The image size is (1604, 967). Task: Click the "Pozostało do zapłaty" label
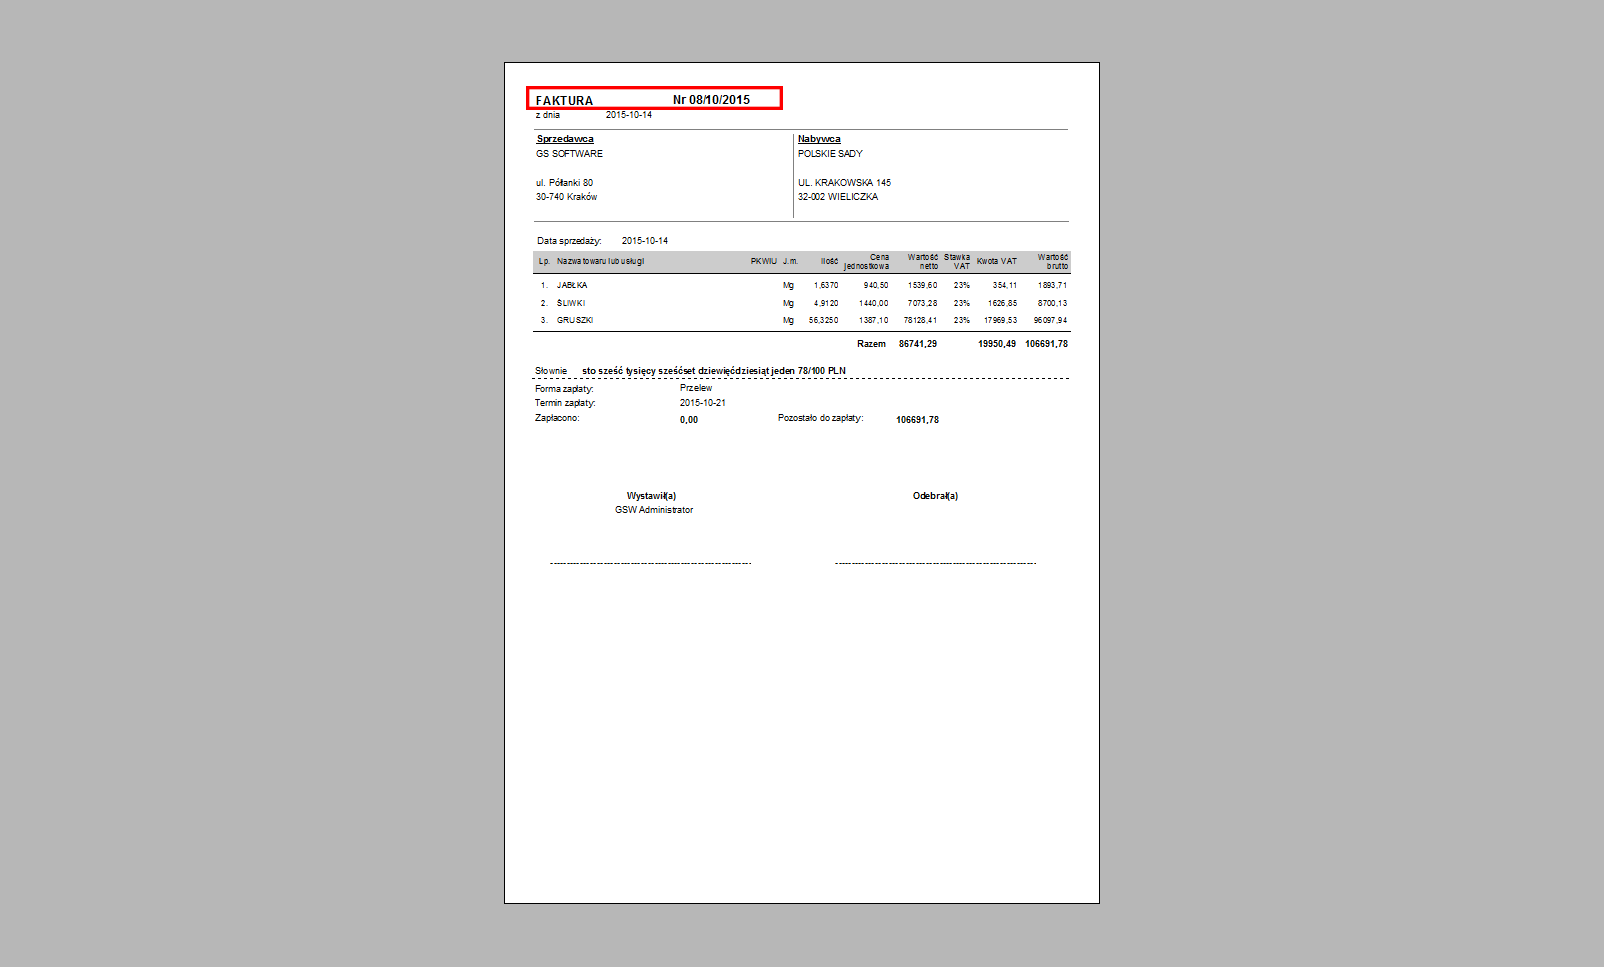[820, 418]
